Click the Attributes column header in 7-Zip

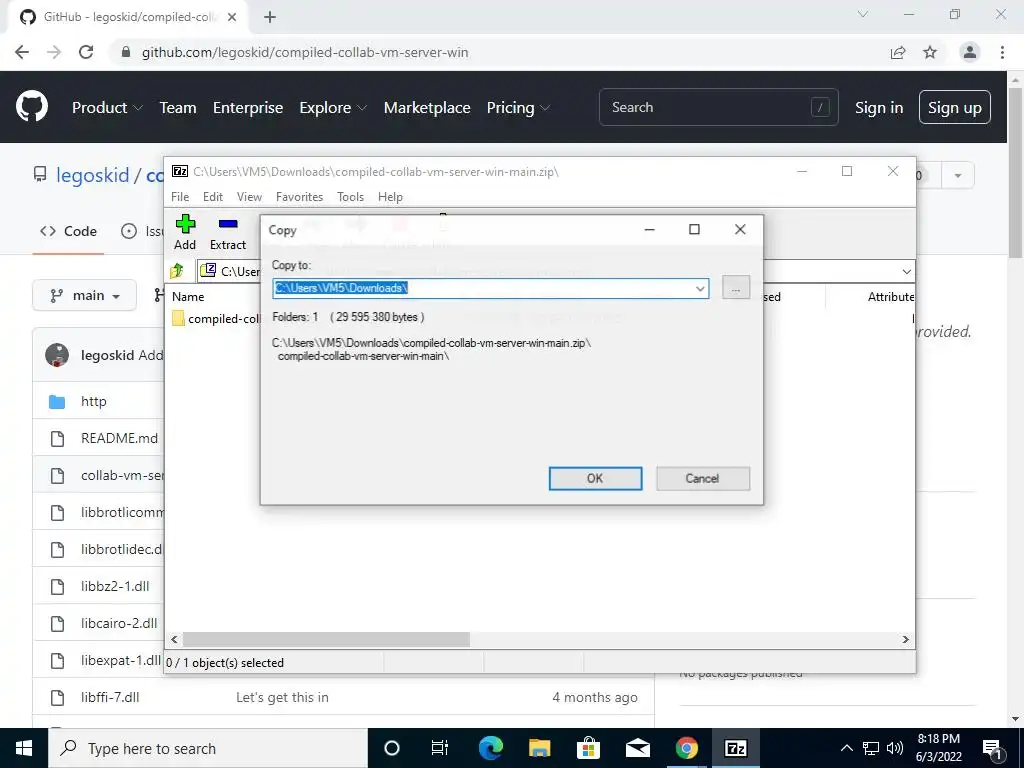point(889,296)
